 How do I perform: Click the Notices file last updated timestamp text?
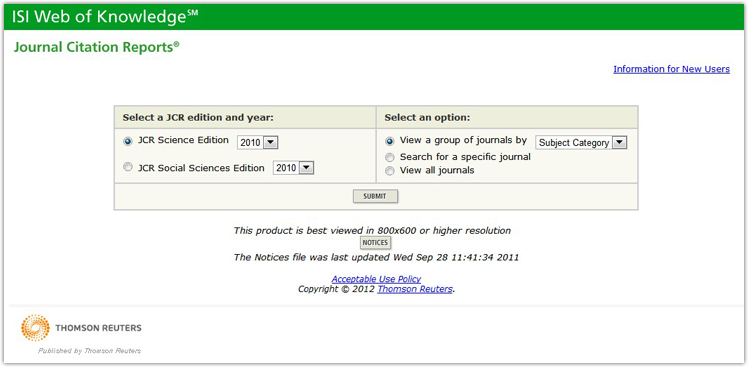[376, 258]
